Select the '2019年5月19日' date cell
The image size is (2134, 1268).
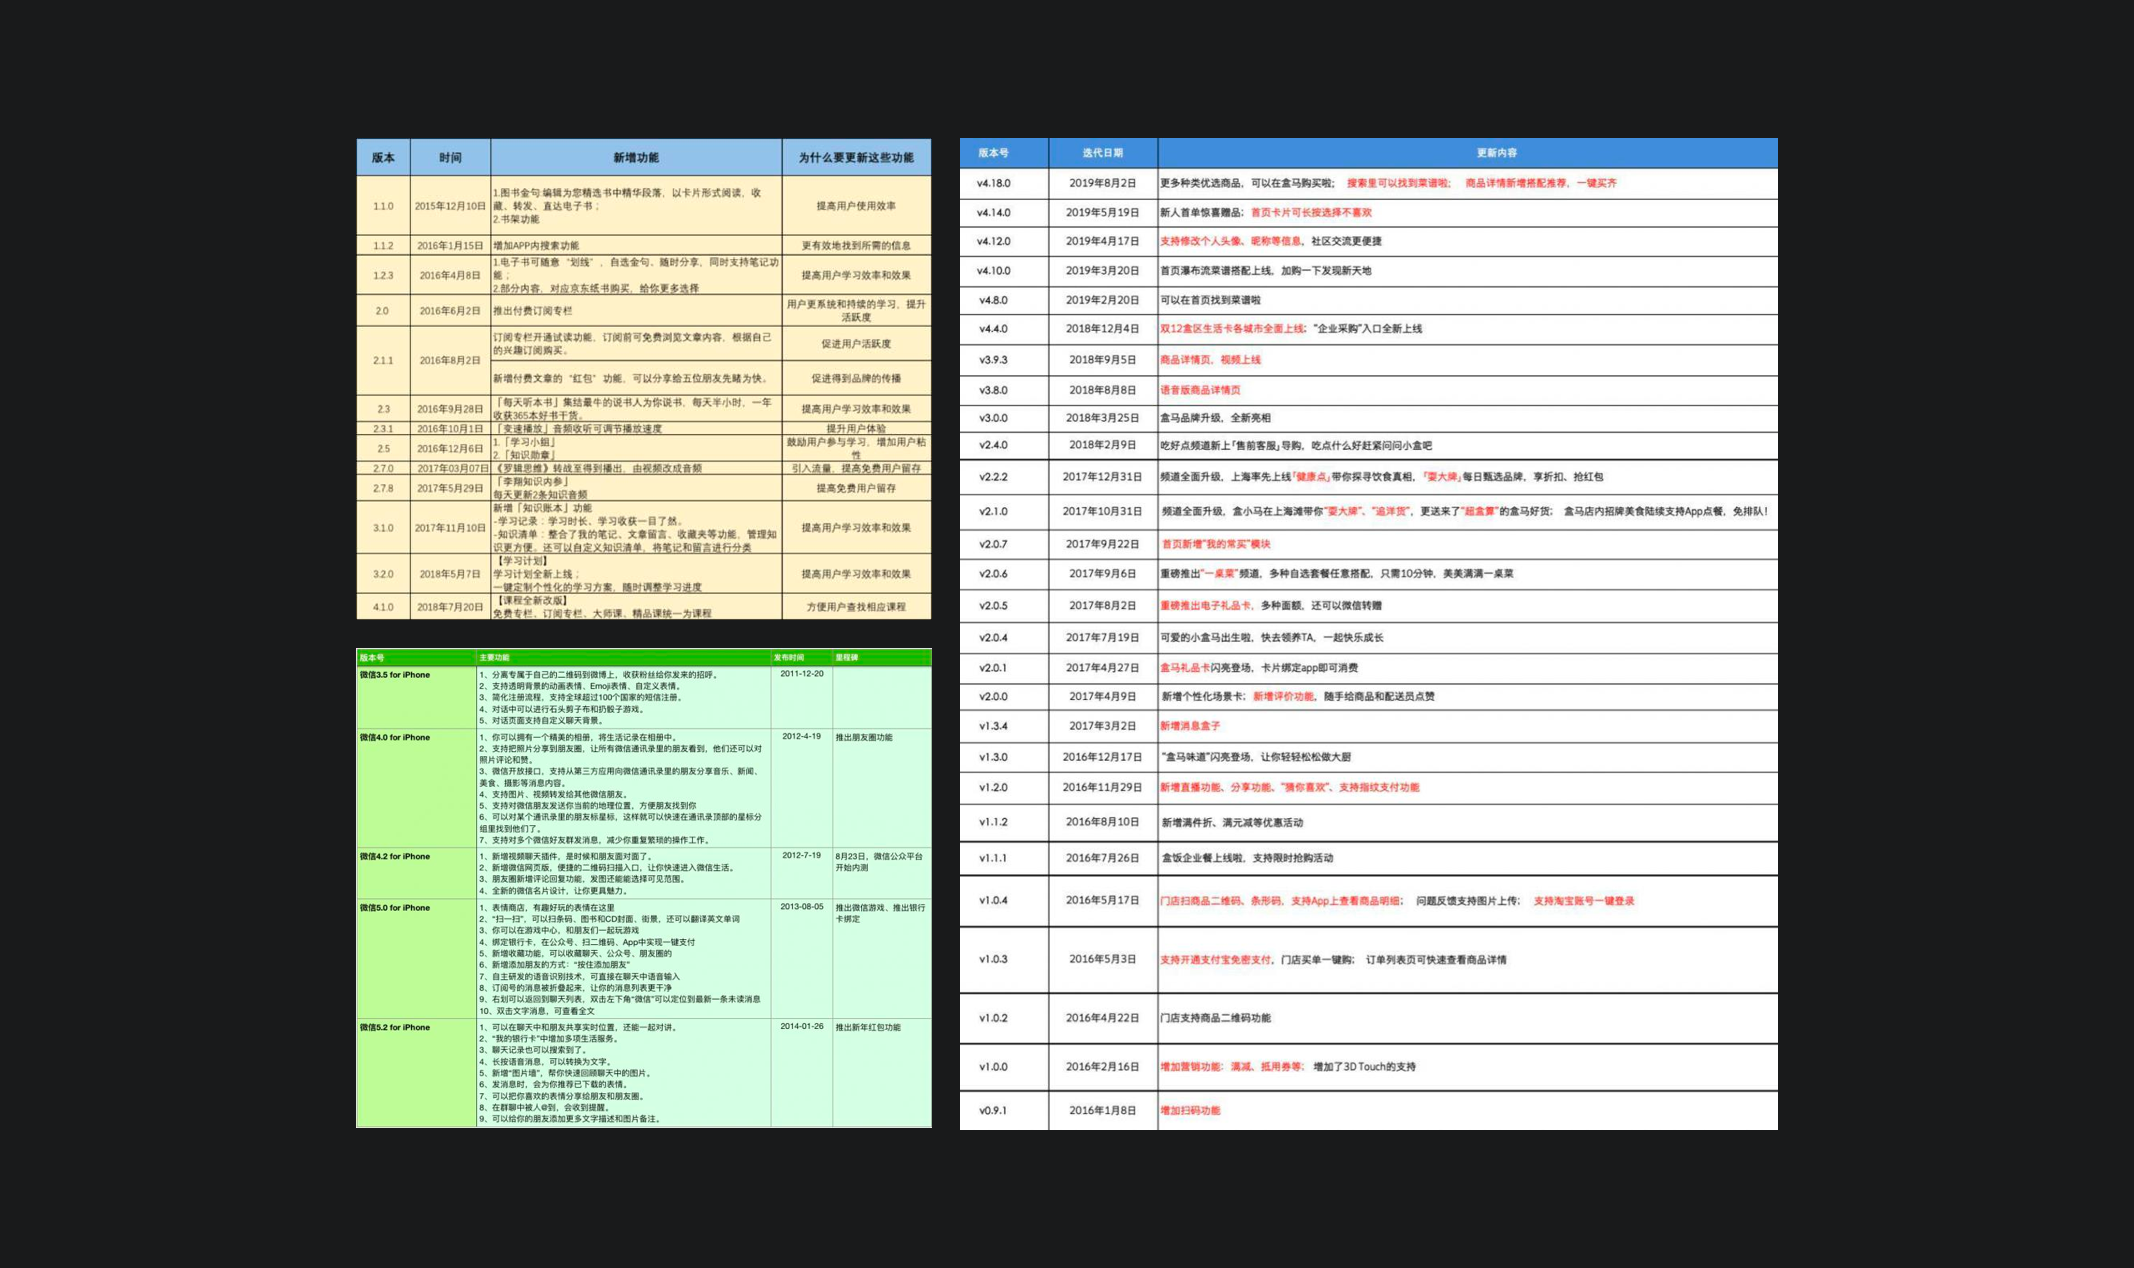point(1102,212)
